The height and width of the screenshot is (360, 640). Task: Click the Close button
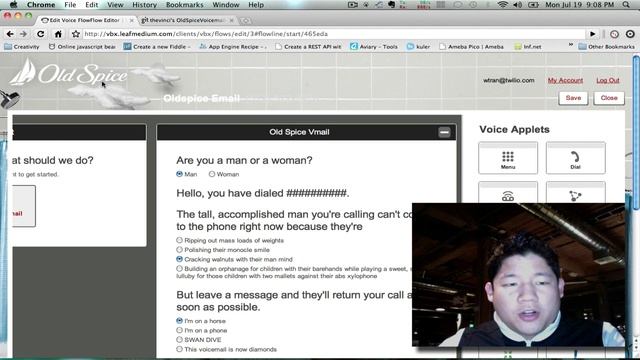click(x=609, y=98)
